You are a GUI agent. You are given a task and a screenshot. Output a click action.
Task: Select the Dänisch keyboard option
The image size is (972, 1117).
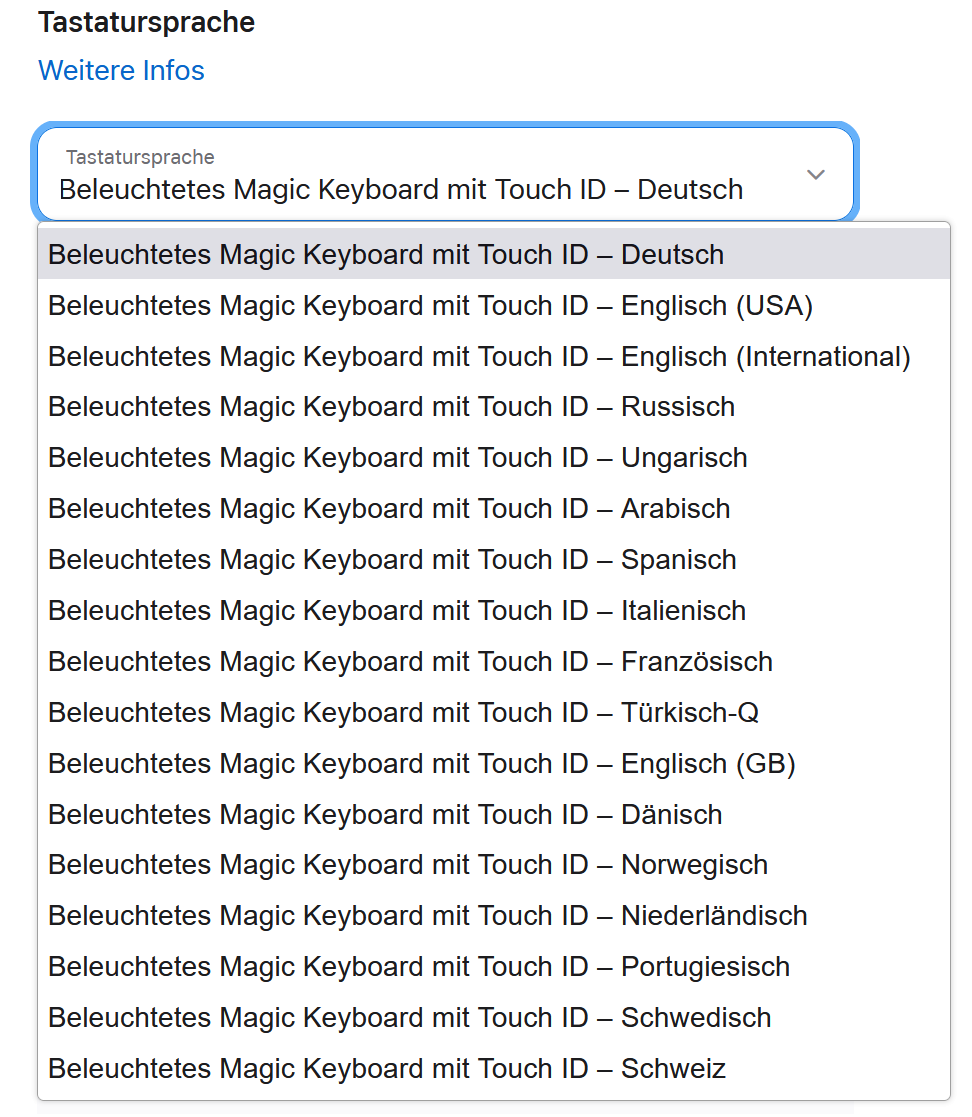click(494, 814)
